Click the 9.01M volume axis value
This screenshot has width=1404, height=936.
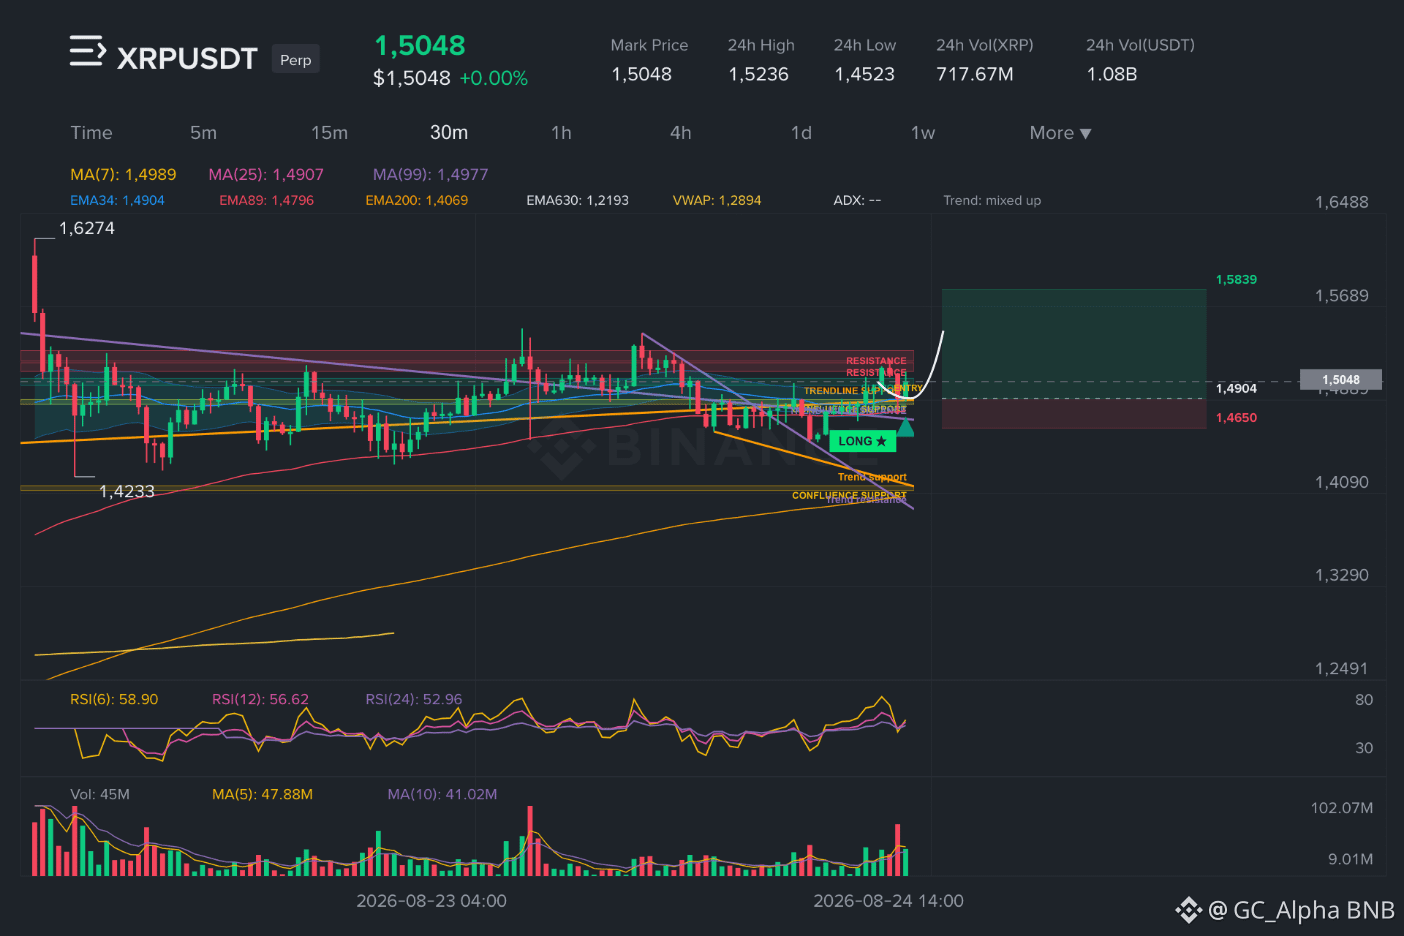[1350, 859]
